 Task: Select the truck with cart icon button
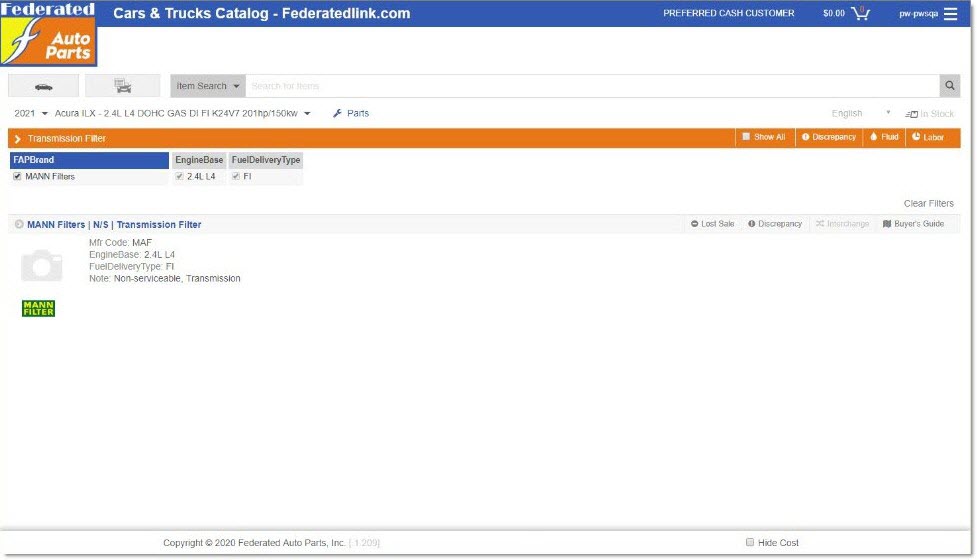[x=122, y=86]
